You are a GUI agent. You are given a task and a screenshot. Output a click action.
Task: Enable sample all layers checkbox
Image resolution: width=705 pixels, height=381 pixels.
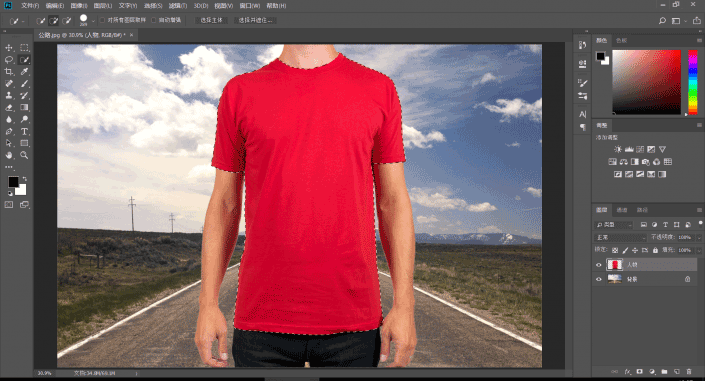103,20
